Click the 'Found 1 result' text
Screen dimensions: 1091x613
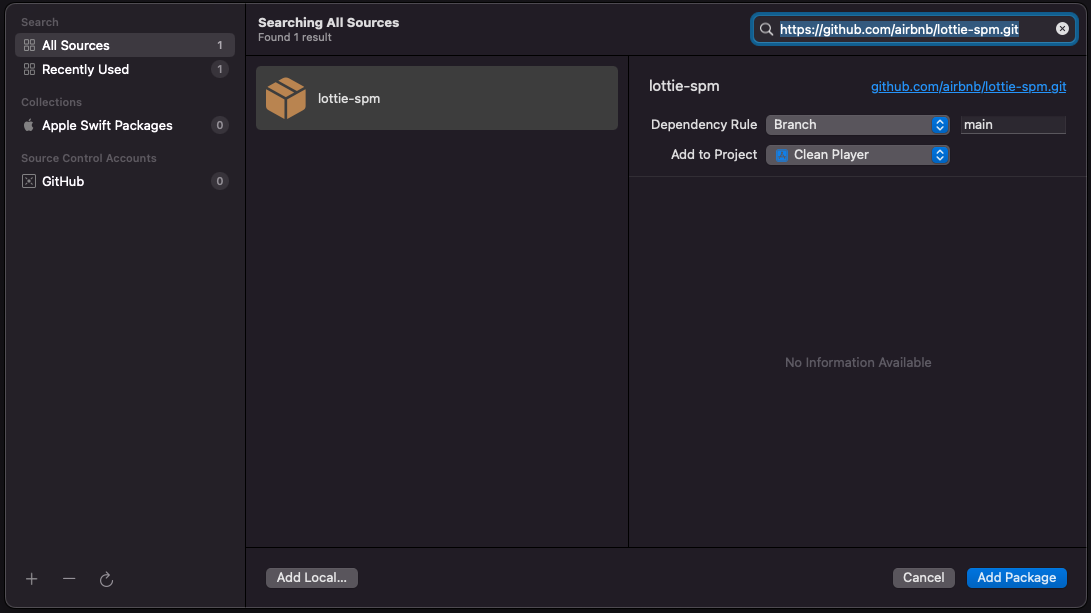tap(294, 38)
